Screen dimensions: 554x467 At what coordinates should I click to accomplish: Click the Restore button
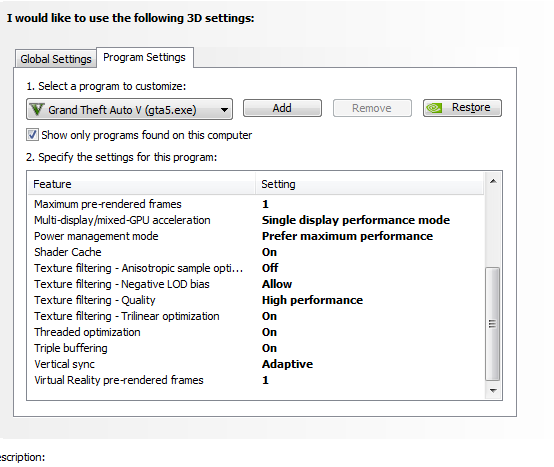tap(462, 108)
